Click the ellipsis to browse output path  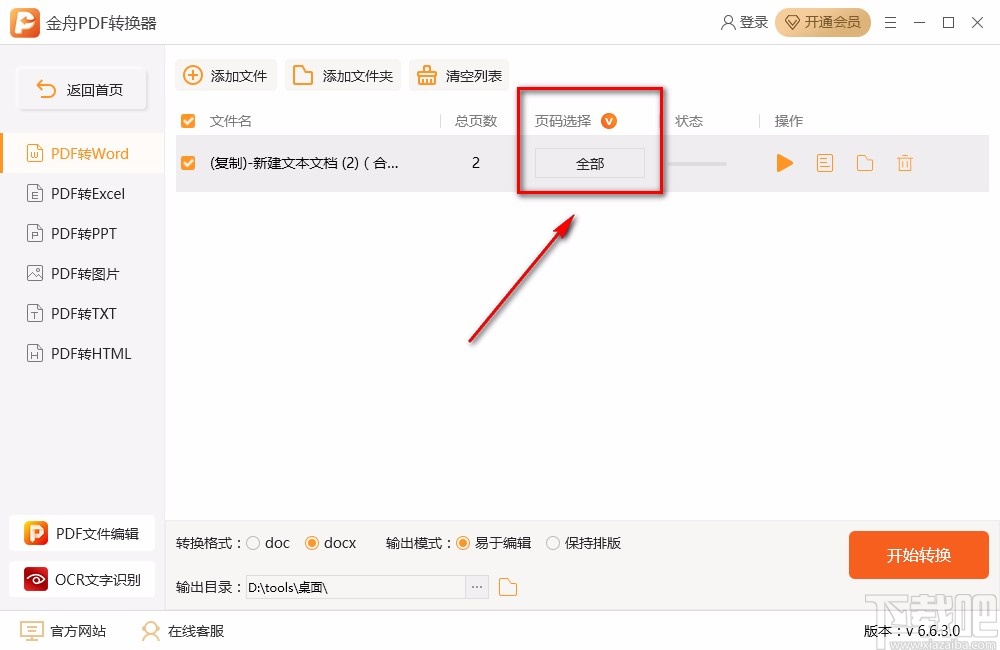(477, 587)
